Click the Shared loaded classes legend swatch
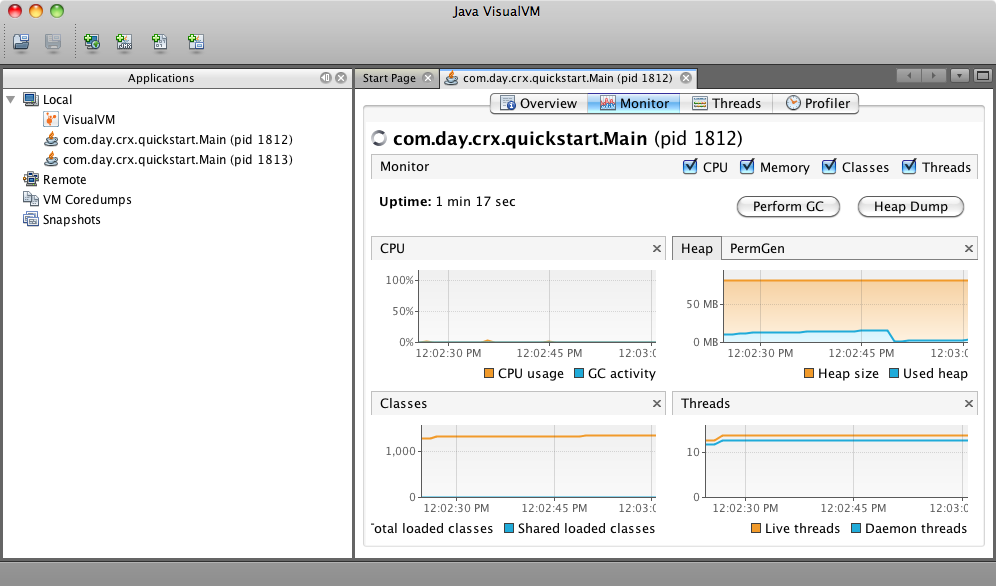The height and width of the screenshot is (586, 996). coord(509,528)
